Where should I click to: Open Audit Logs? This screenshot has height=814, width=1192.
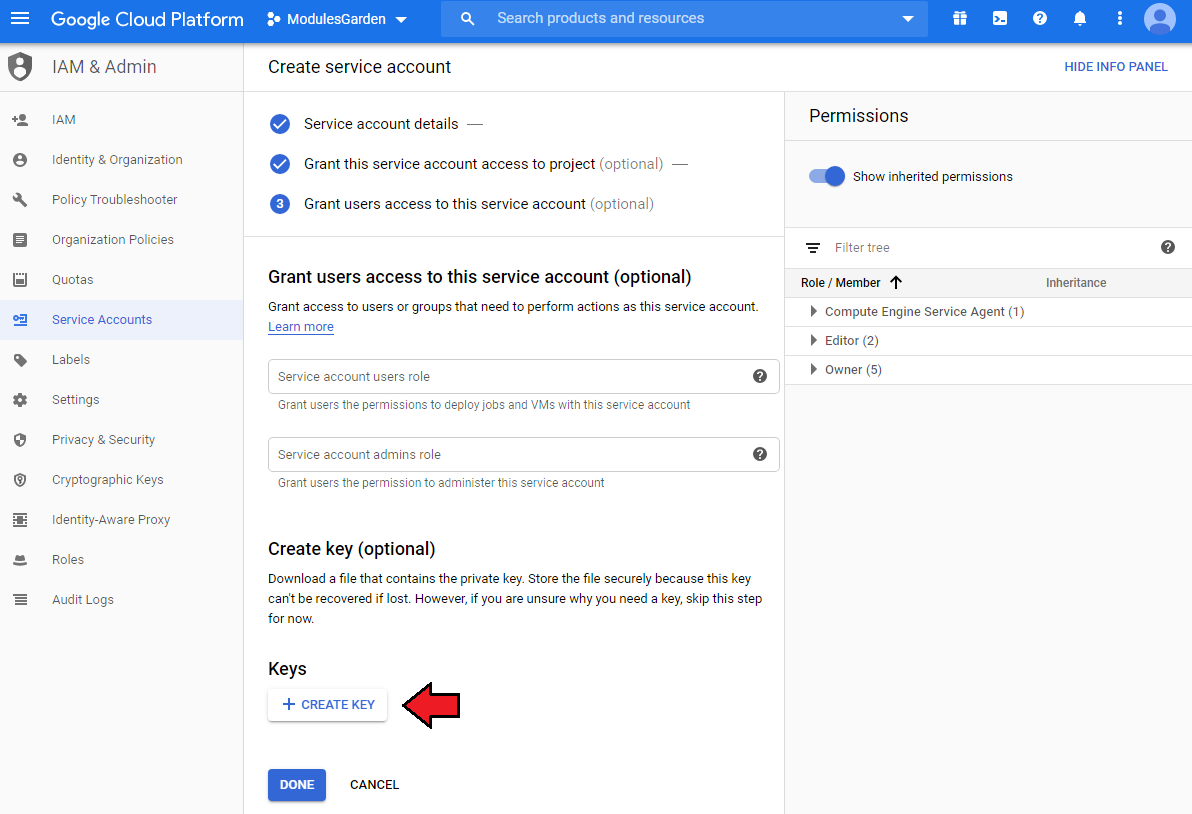click(x=83, y=600)
